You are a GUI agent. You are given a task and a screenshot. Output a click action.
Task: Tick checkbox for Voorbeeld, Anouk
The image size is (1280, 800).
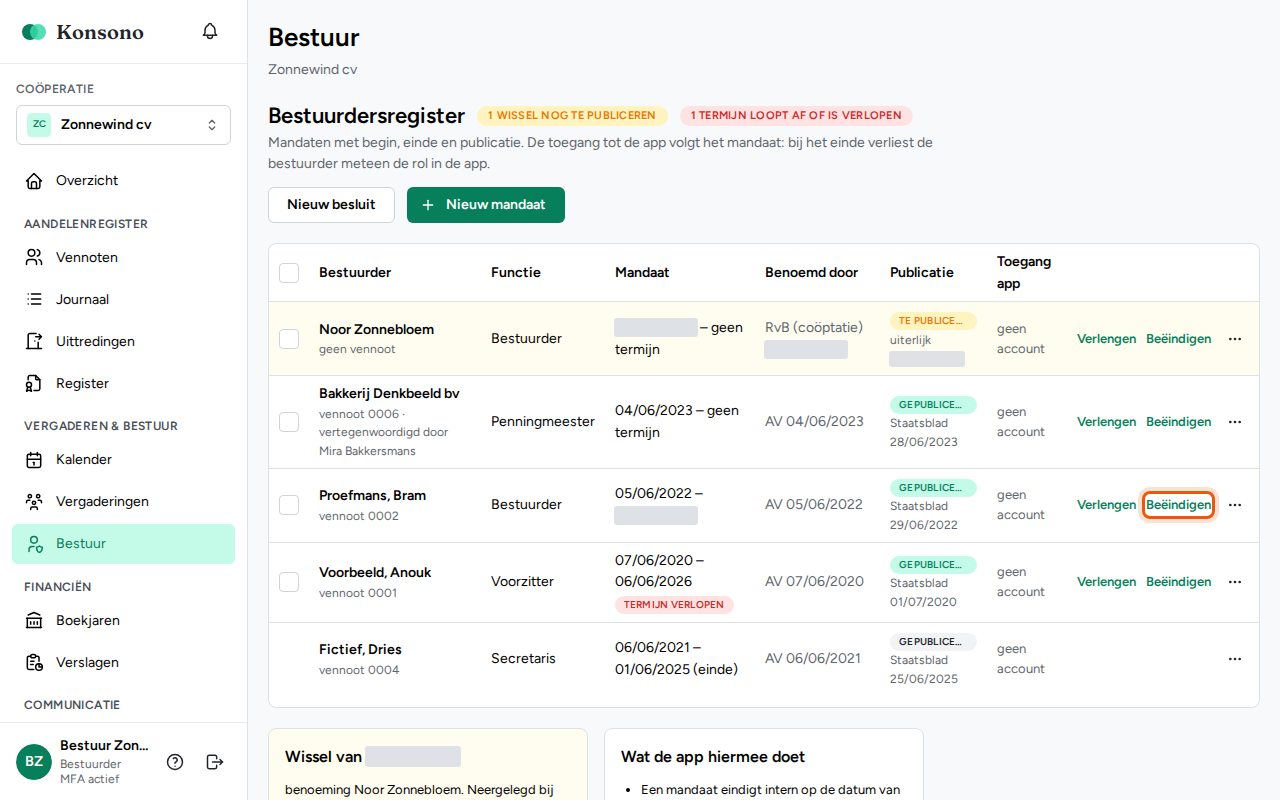289,582
